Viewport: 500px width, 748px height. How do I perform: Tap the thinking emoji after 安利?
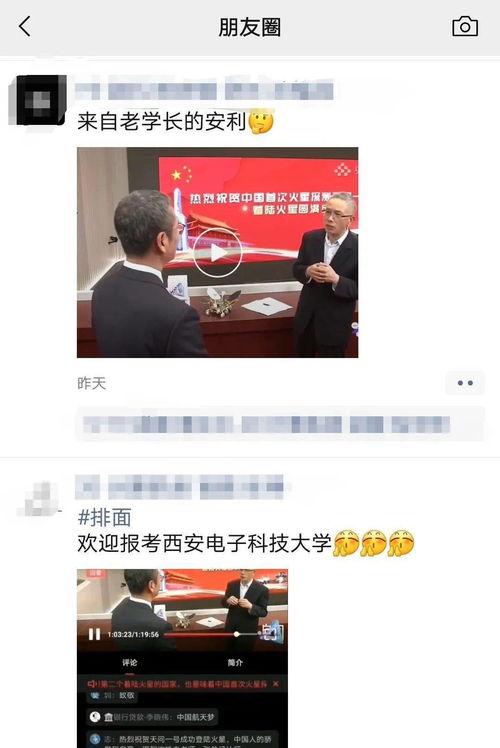click(261, 122)
